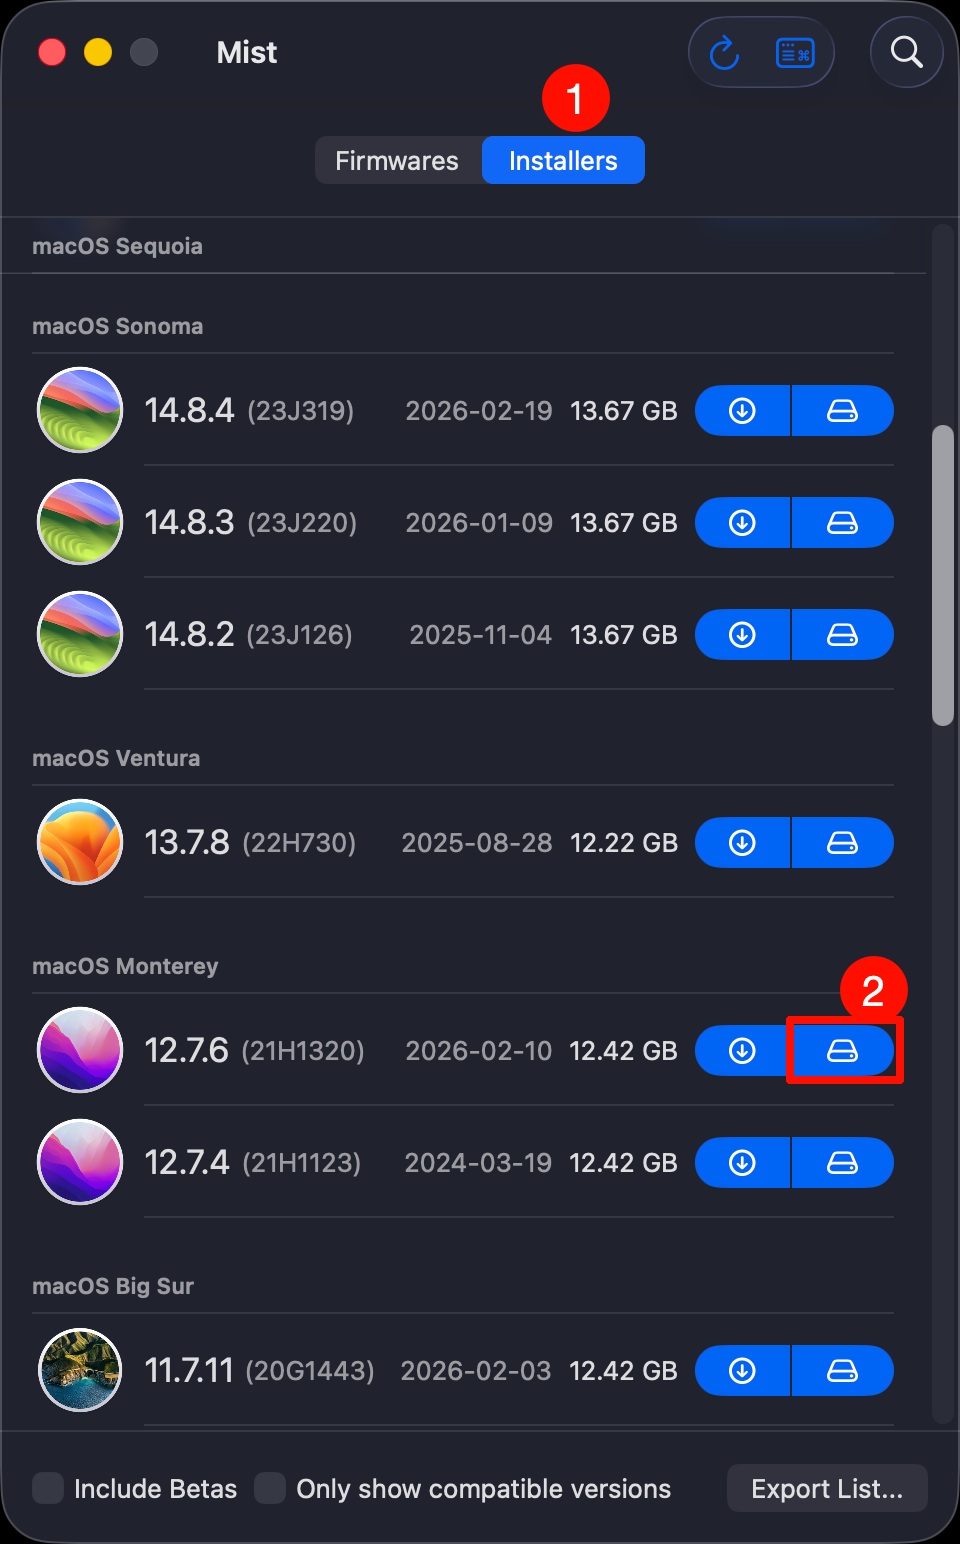Download macOS Sonoma 14.8.4 installer

[x=742, y=411]
